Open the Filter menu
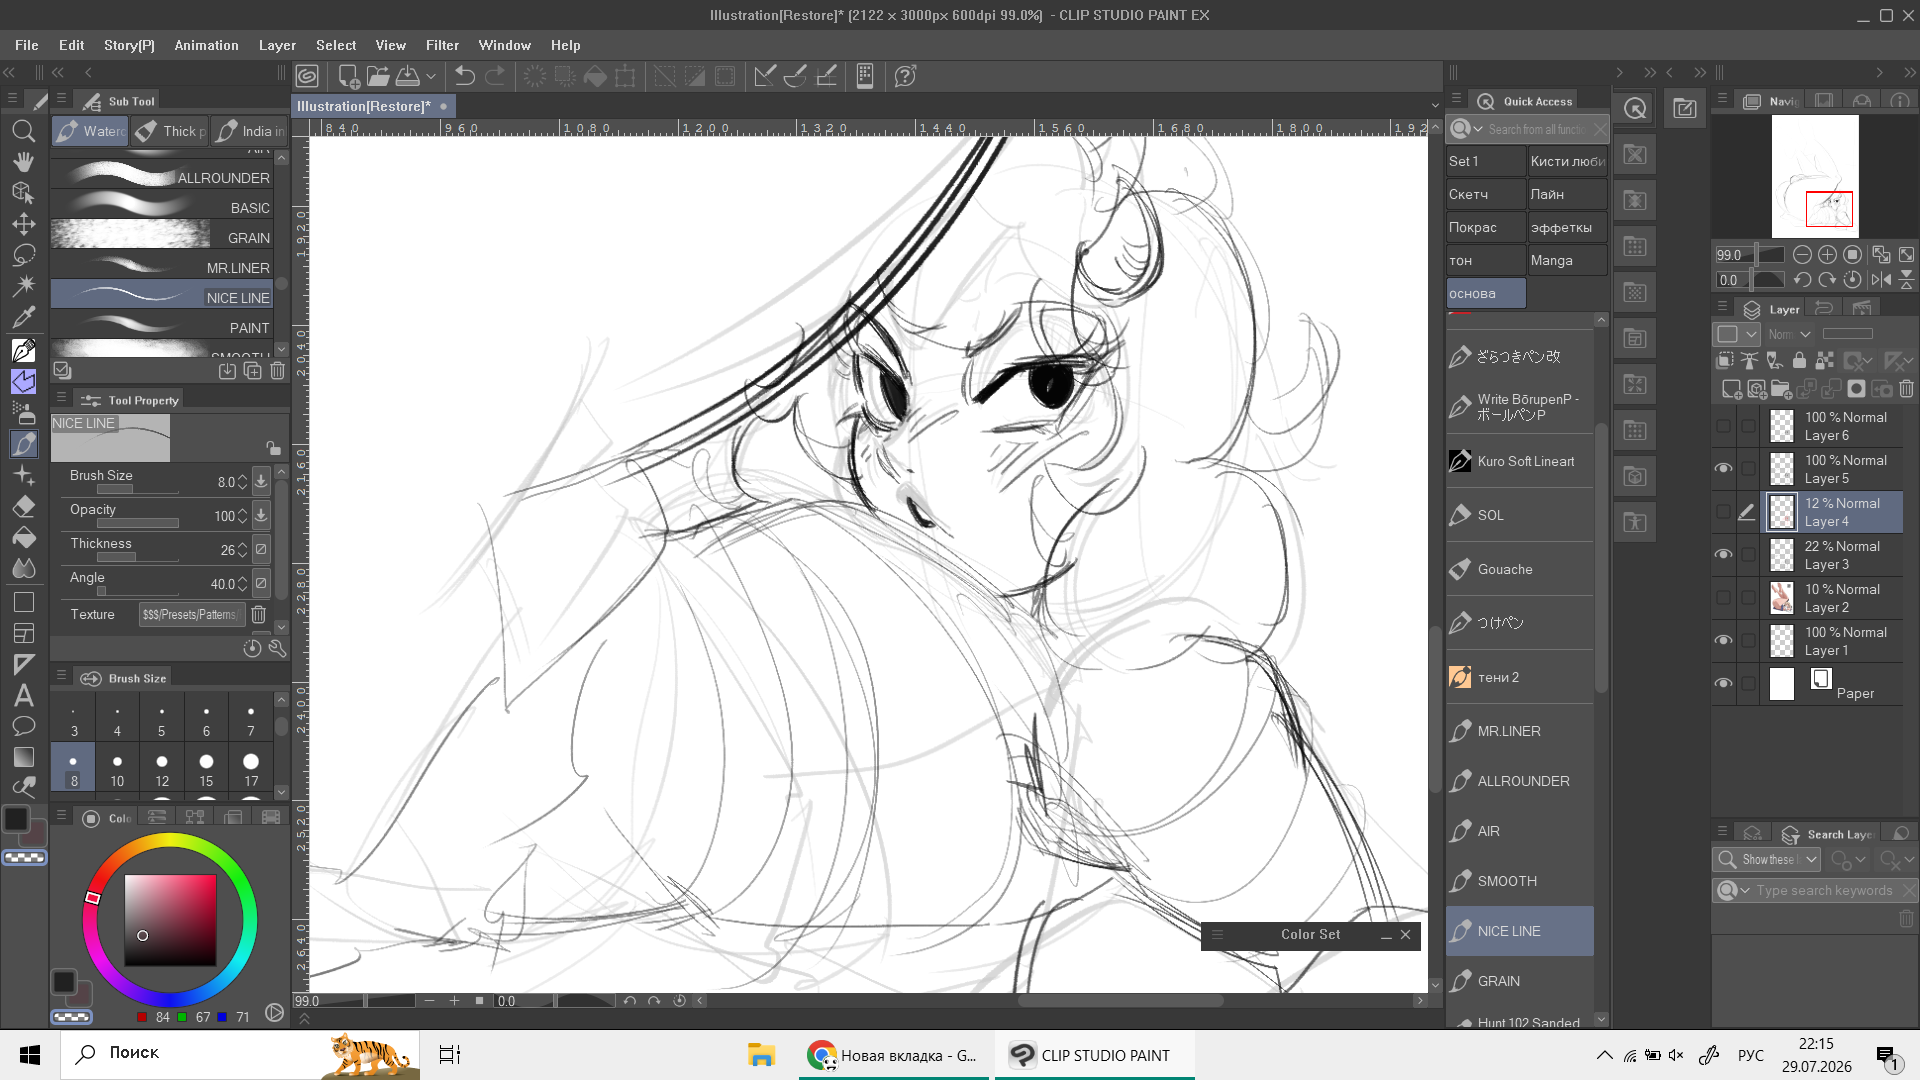Image resolution: width=1920 pixels, height=1080 pixels. click(442, 45)
